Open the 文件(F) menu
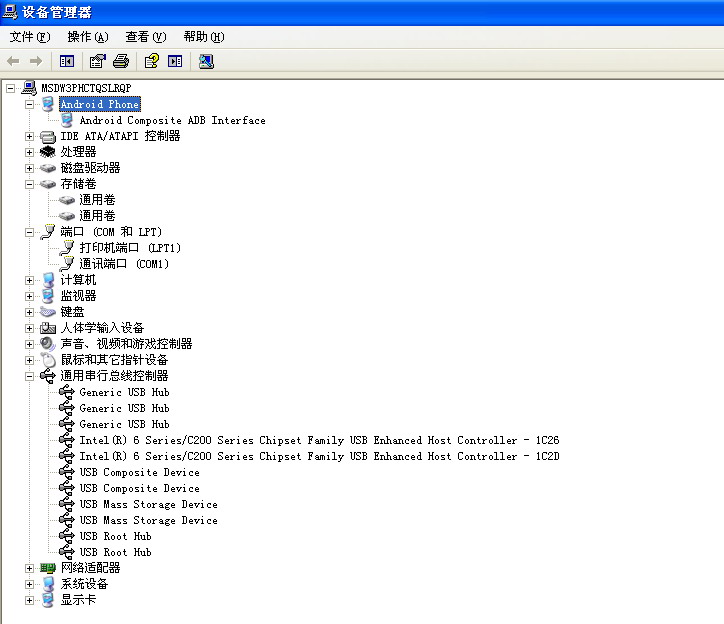The image size is (724, 624). pos(30,36)
